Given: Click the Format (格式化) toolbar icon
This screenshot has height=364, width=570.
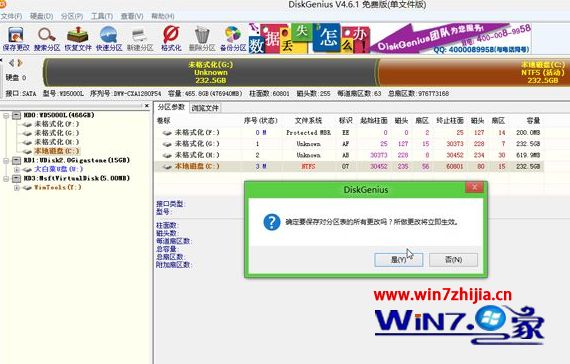Looking at the screenshot, I should (171, 39).
